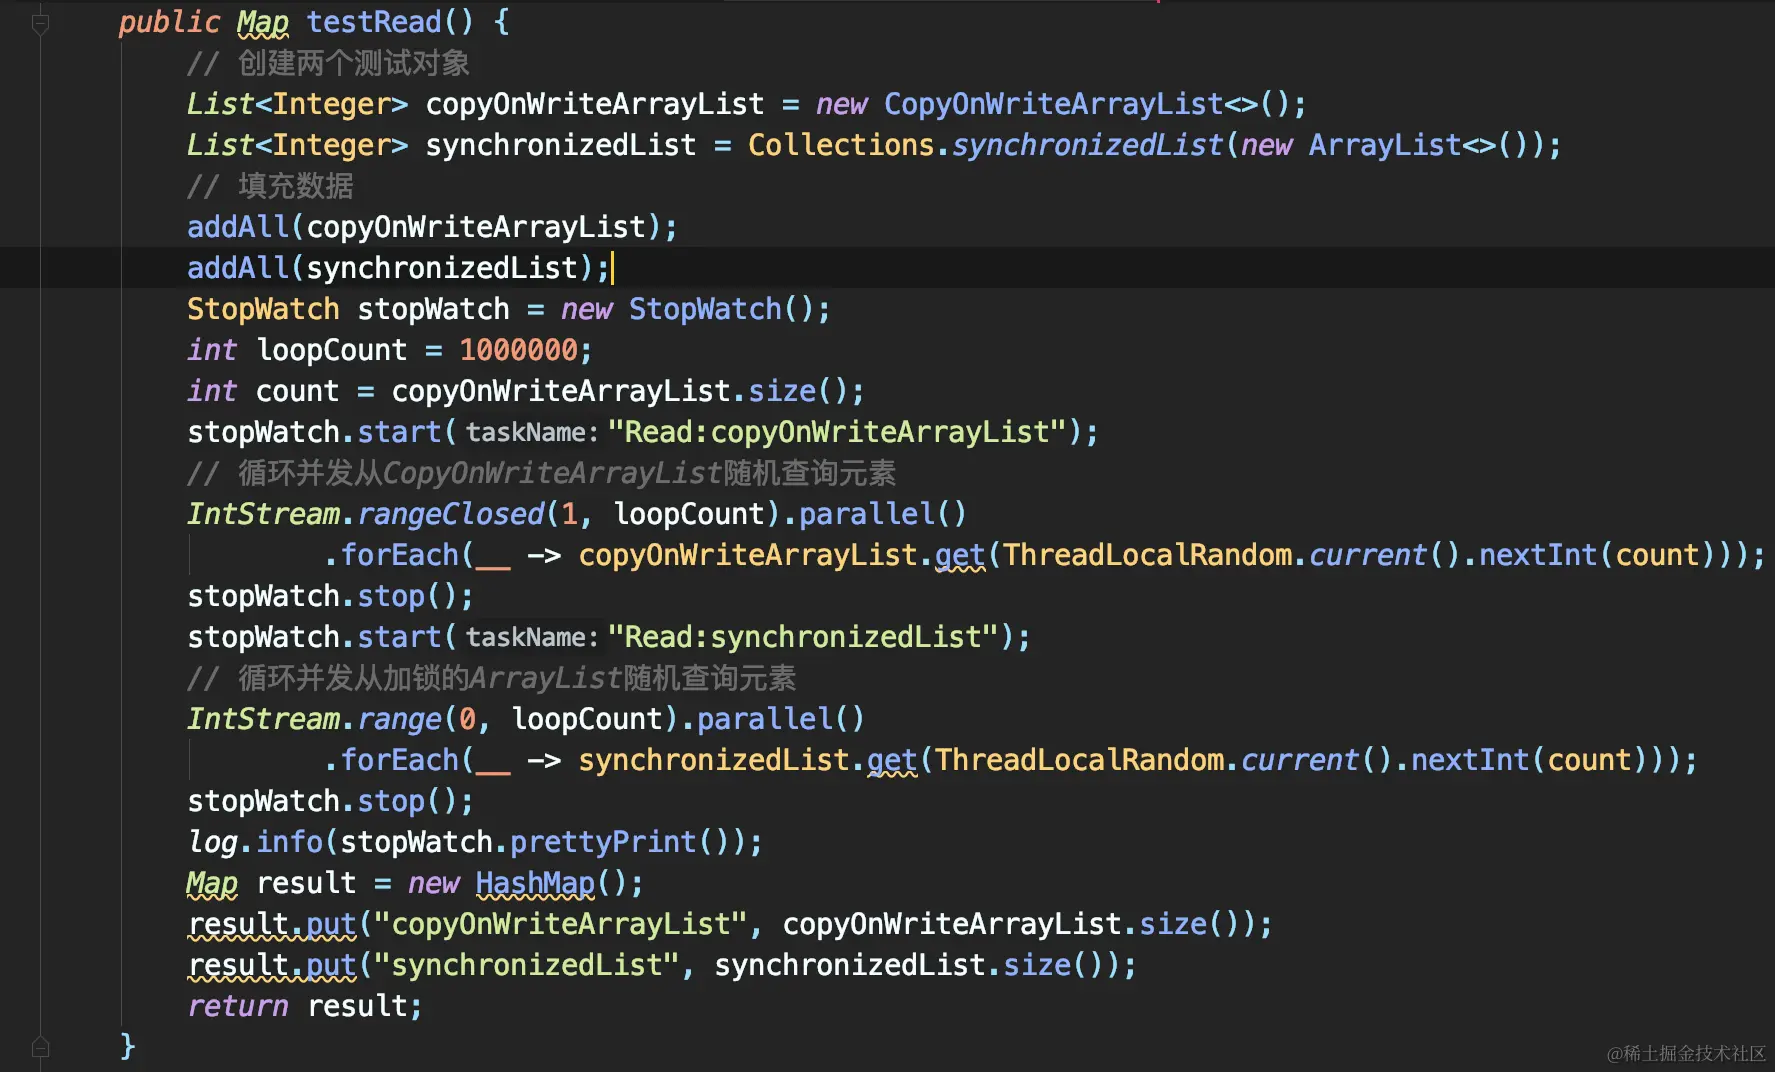Click the closing brace of testRead method
The height and width of the screenshot is (1072, 1775).
click(127, 1047)
